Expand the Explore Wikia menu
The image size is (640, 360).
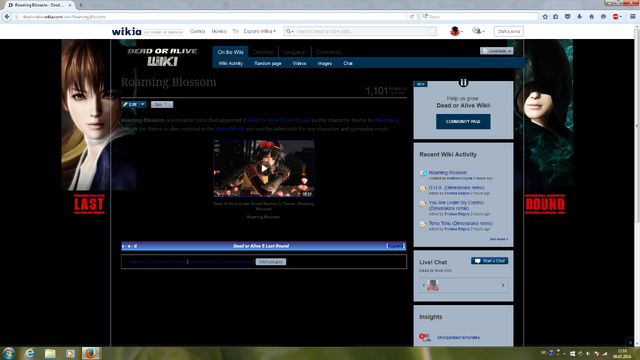(x=260, y=31)
